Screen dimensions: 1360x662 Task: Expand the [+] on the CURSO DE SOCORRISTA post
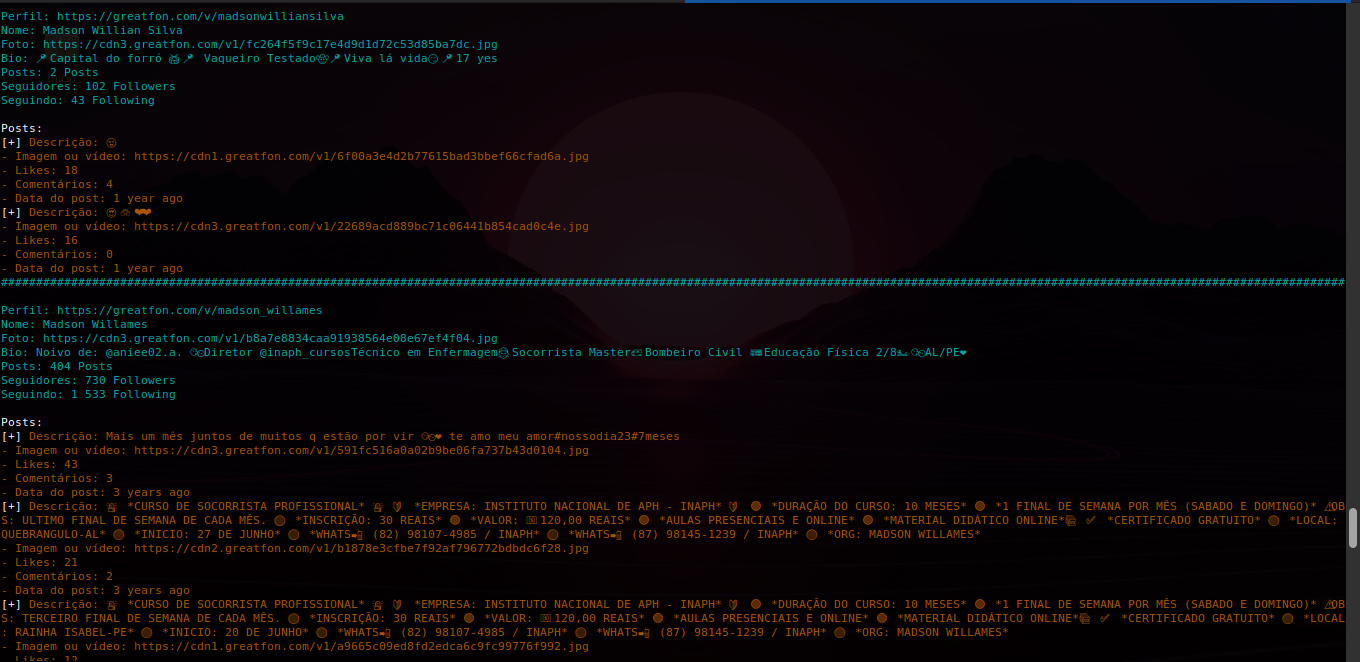pos(10,505)
